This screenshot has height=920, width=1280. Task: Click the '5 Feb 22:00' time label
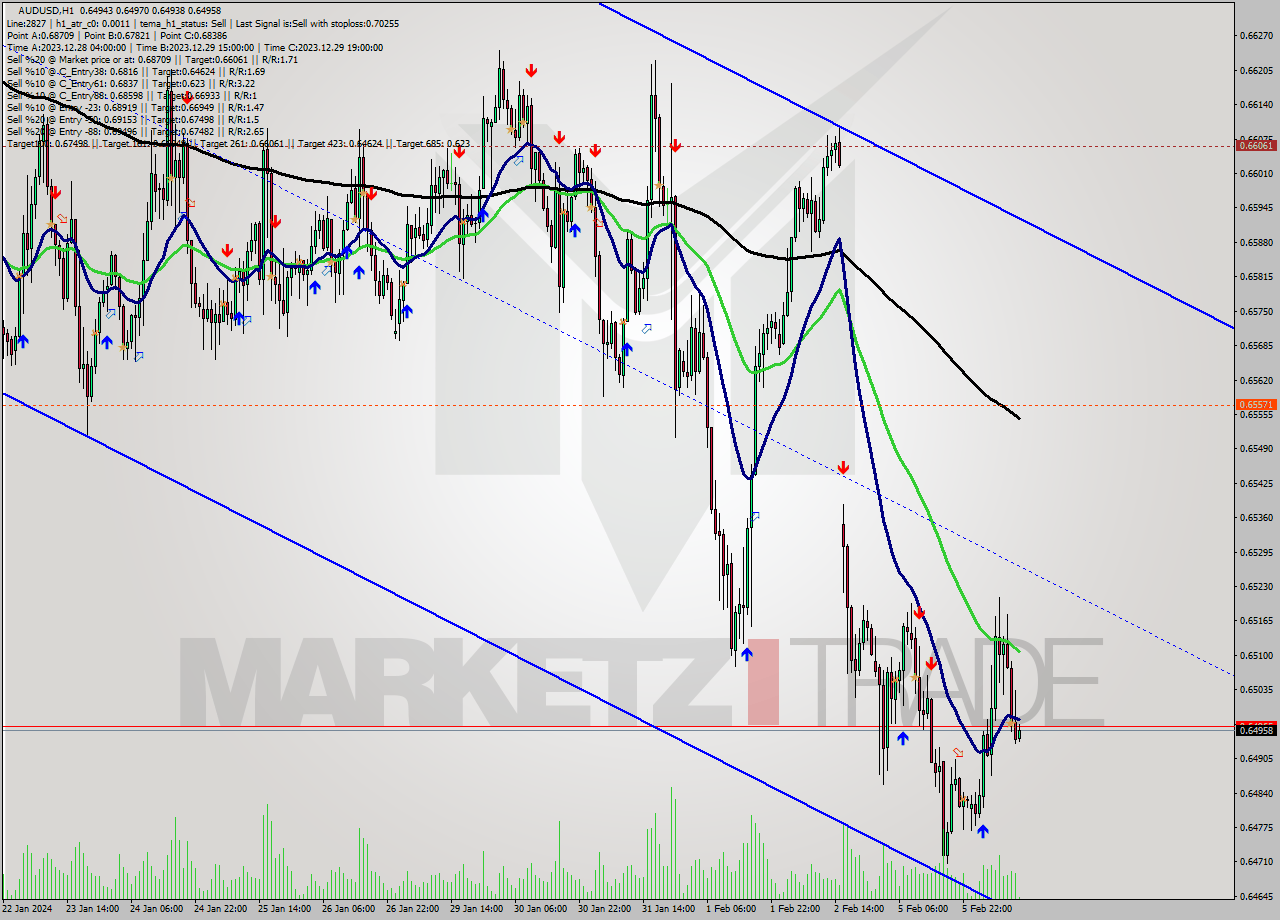pyautogui.click(x=987, y=909)
